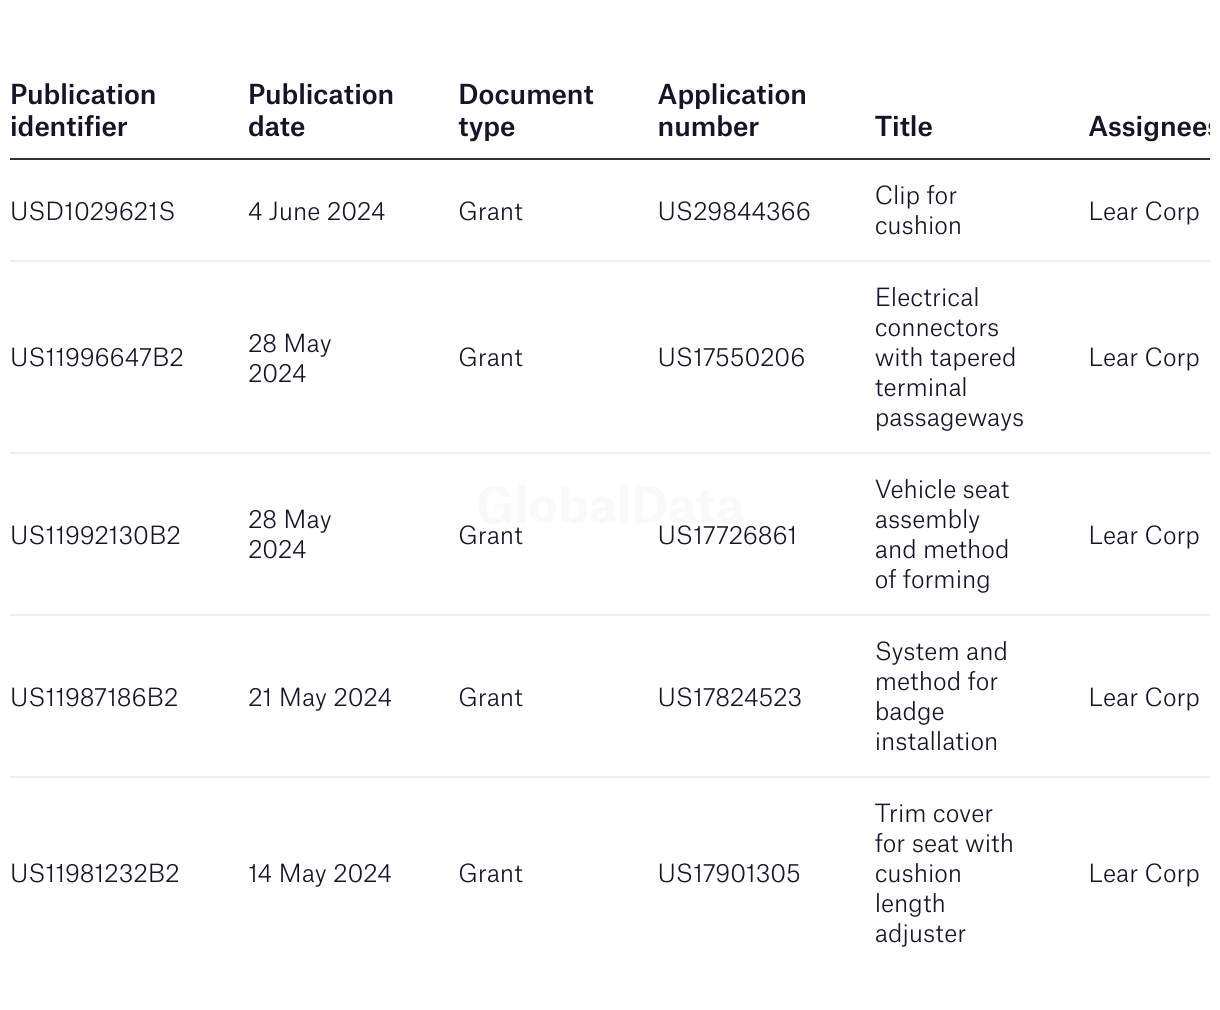
Task: Click application number US17550206
Action: coord(730,358)
